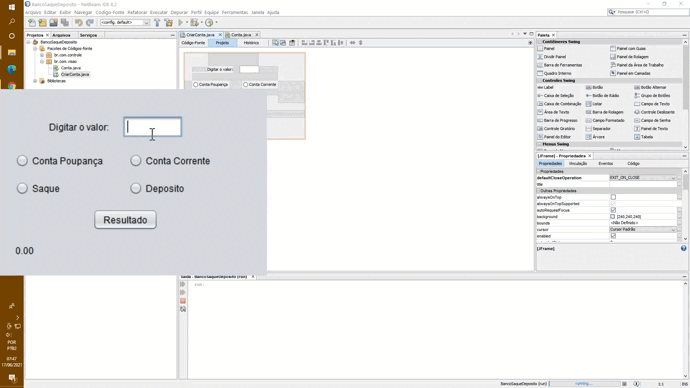Viewport: 690px width, 388px height.
Task: Click the Resultado button
Action: 125,220
